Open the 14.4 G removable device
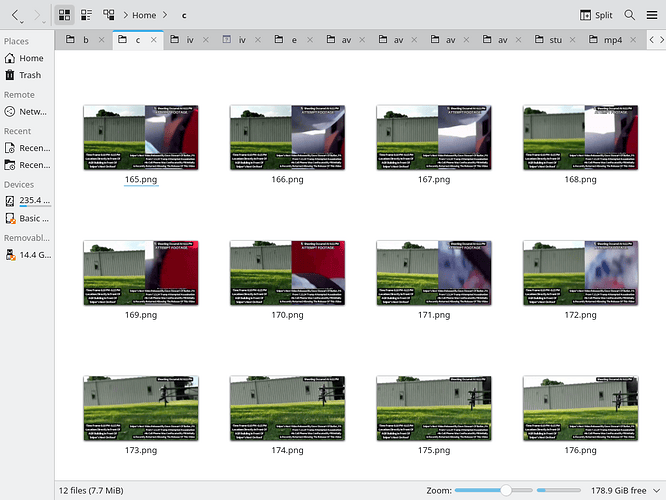This screenshot has height=500, width=666. tap(27, 255)
